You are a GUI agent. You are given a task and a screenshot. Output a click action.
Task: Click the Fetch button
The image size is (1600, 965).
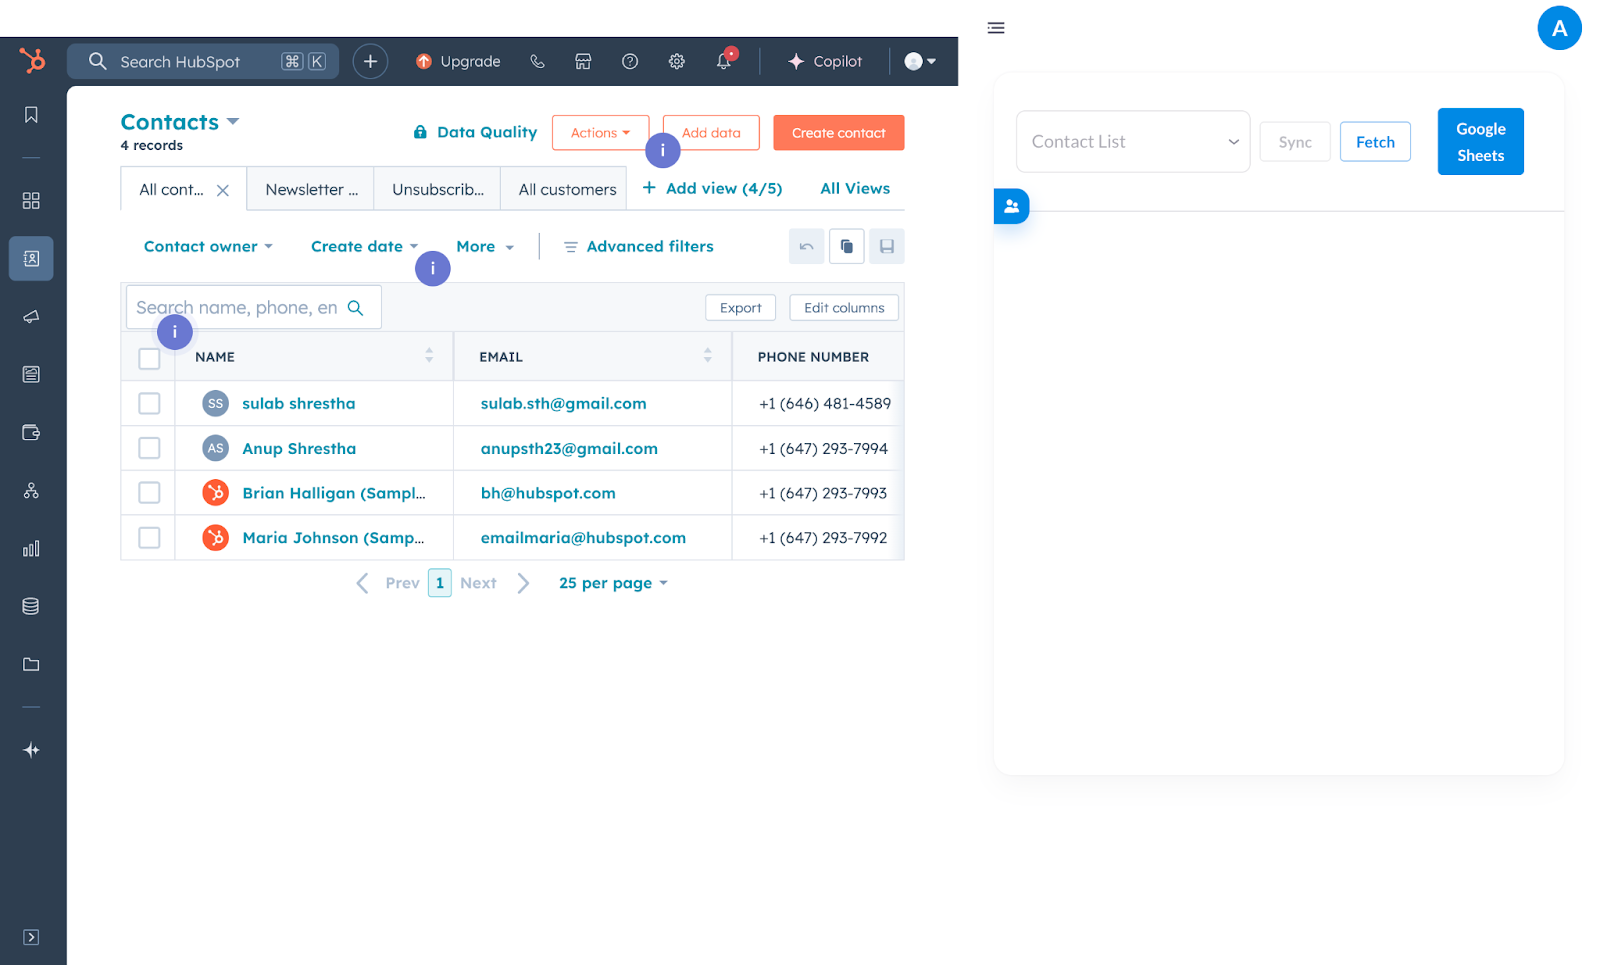click(1375, 142)
